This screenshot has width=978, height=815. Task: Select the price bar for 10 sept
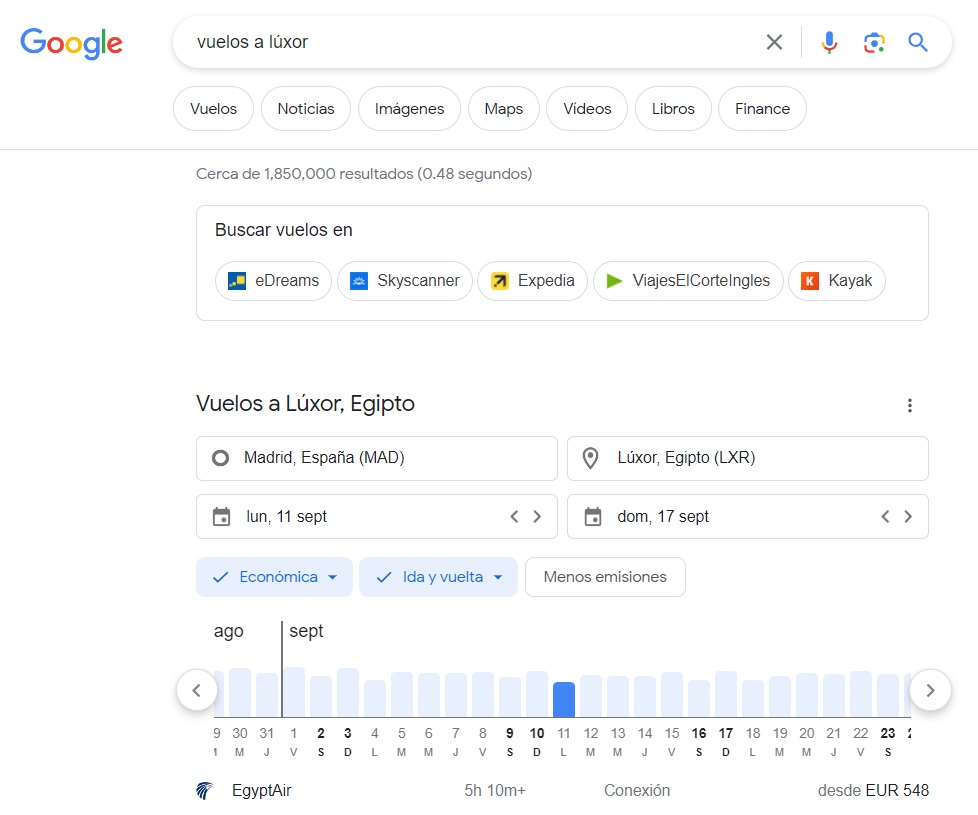pyautogui.click(x=537, y=694)
